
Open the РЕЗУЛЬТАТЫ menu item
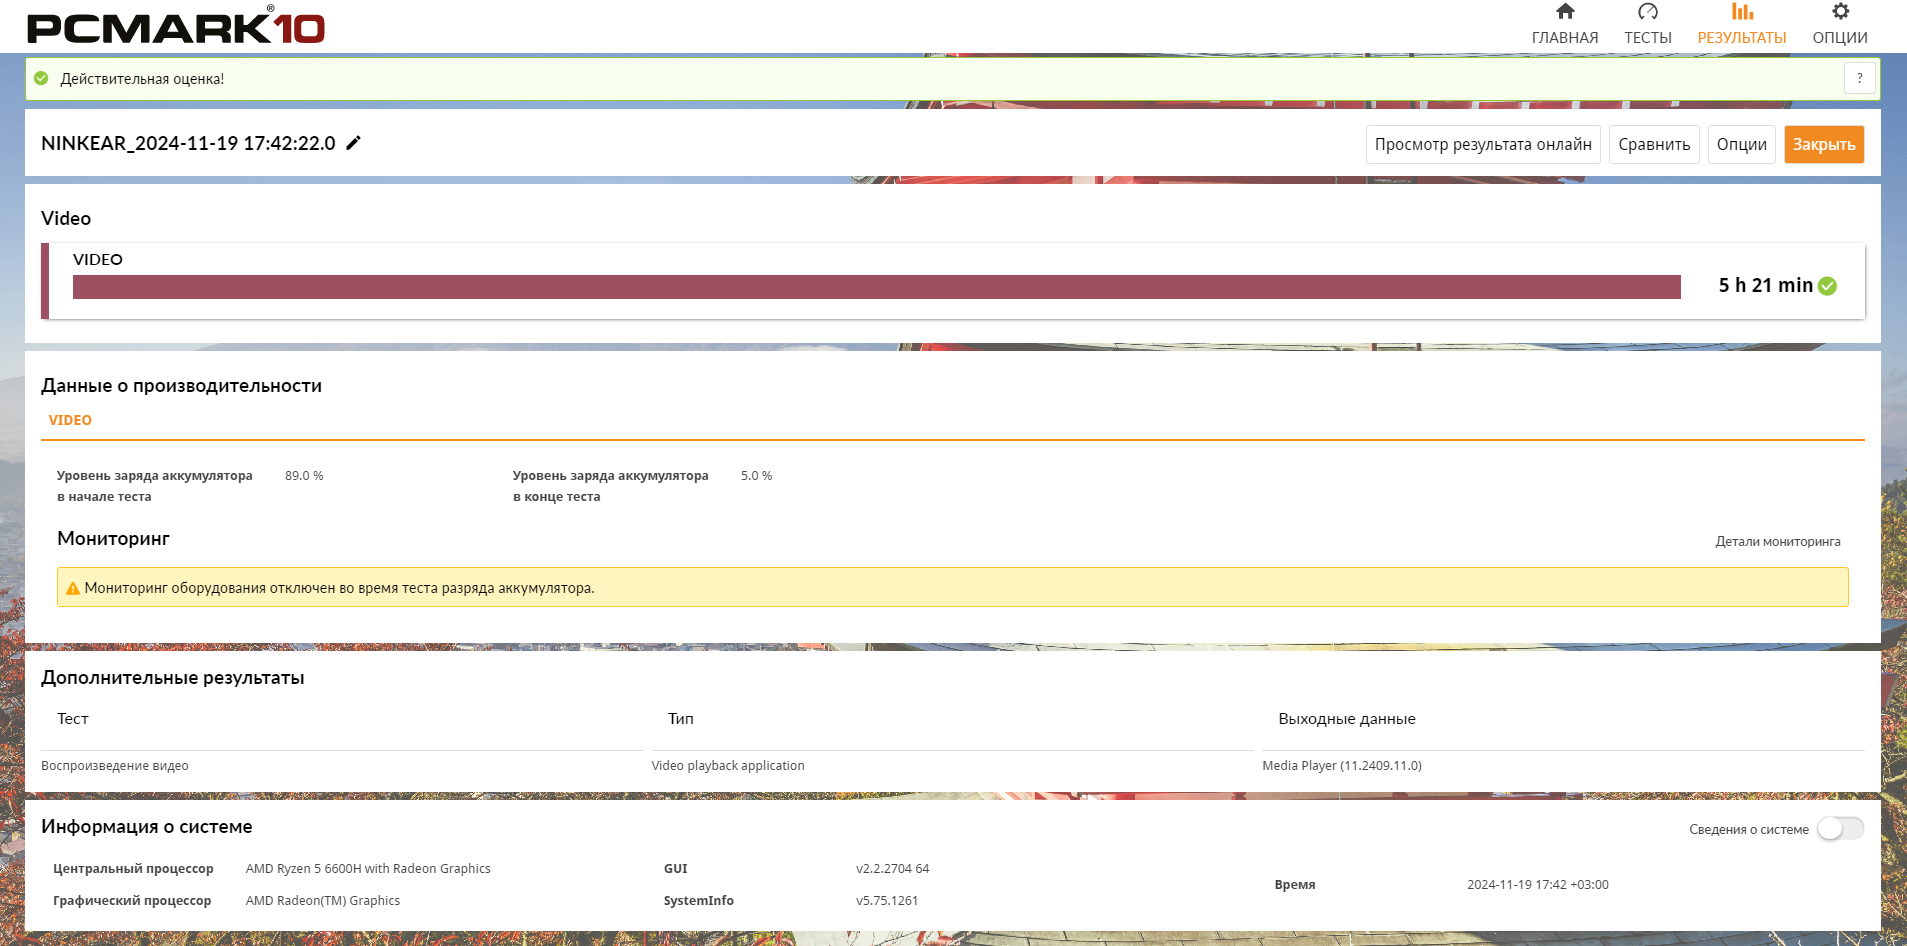tap(1742, 38)
